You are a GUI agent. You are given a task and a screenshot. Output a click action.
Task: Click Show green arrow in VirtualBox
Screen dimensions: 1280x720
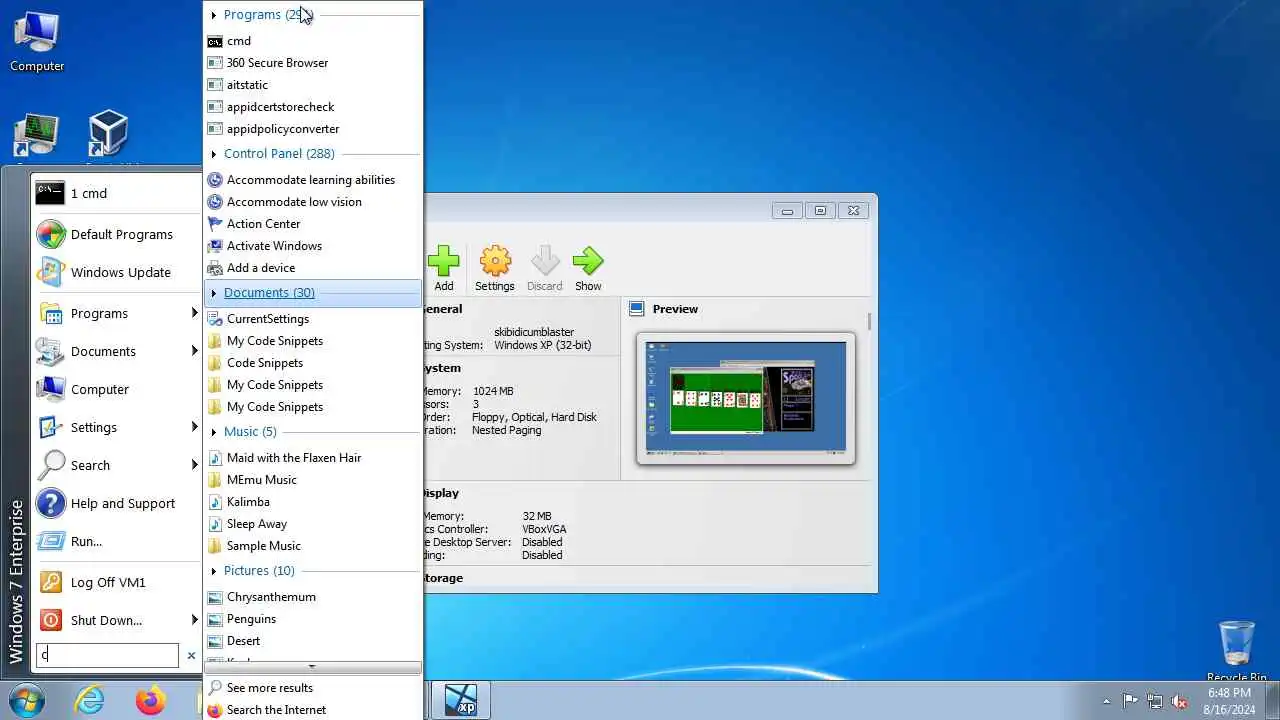point(588,269)
